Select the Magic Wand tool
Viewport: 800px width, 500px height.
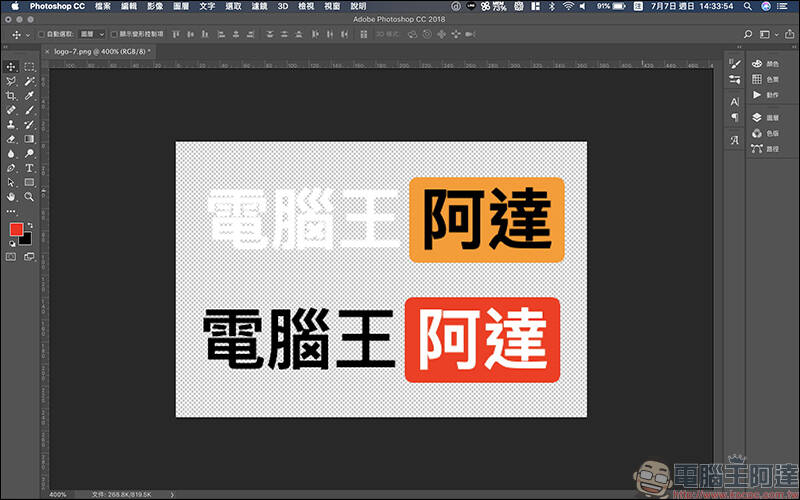tap(29, 81)
